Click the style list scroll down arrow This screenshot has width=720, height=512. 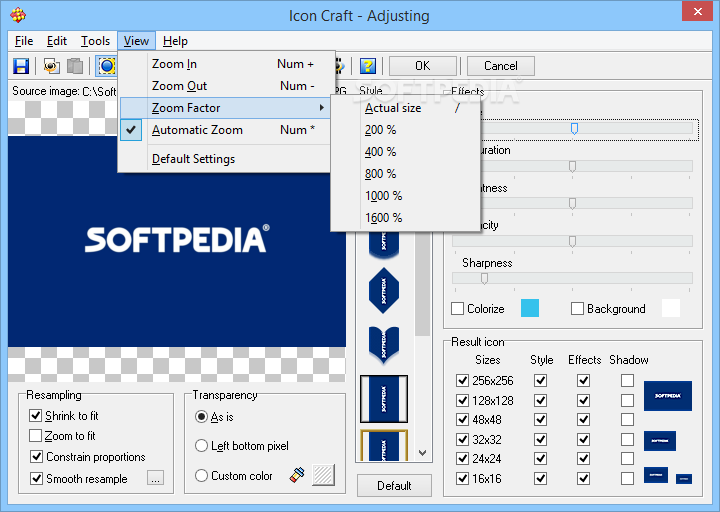[x=422, y=453]
